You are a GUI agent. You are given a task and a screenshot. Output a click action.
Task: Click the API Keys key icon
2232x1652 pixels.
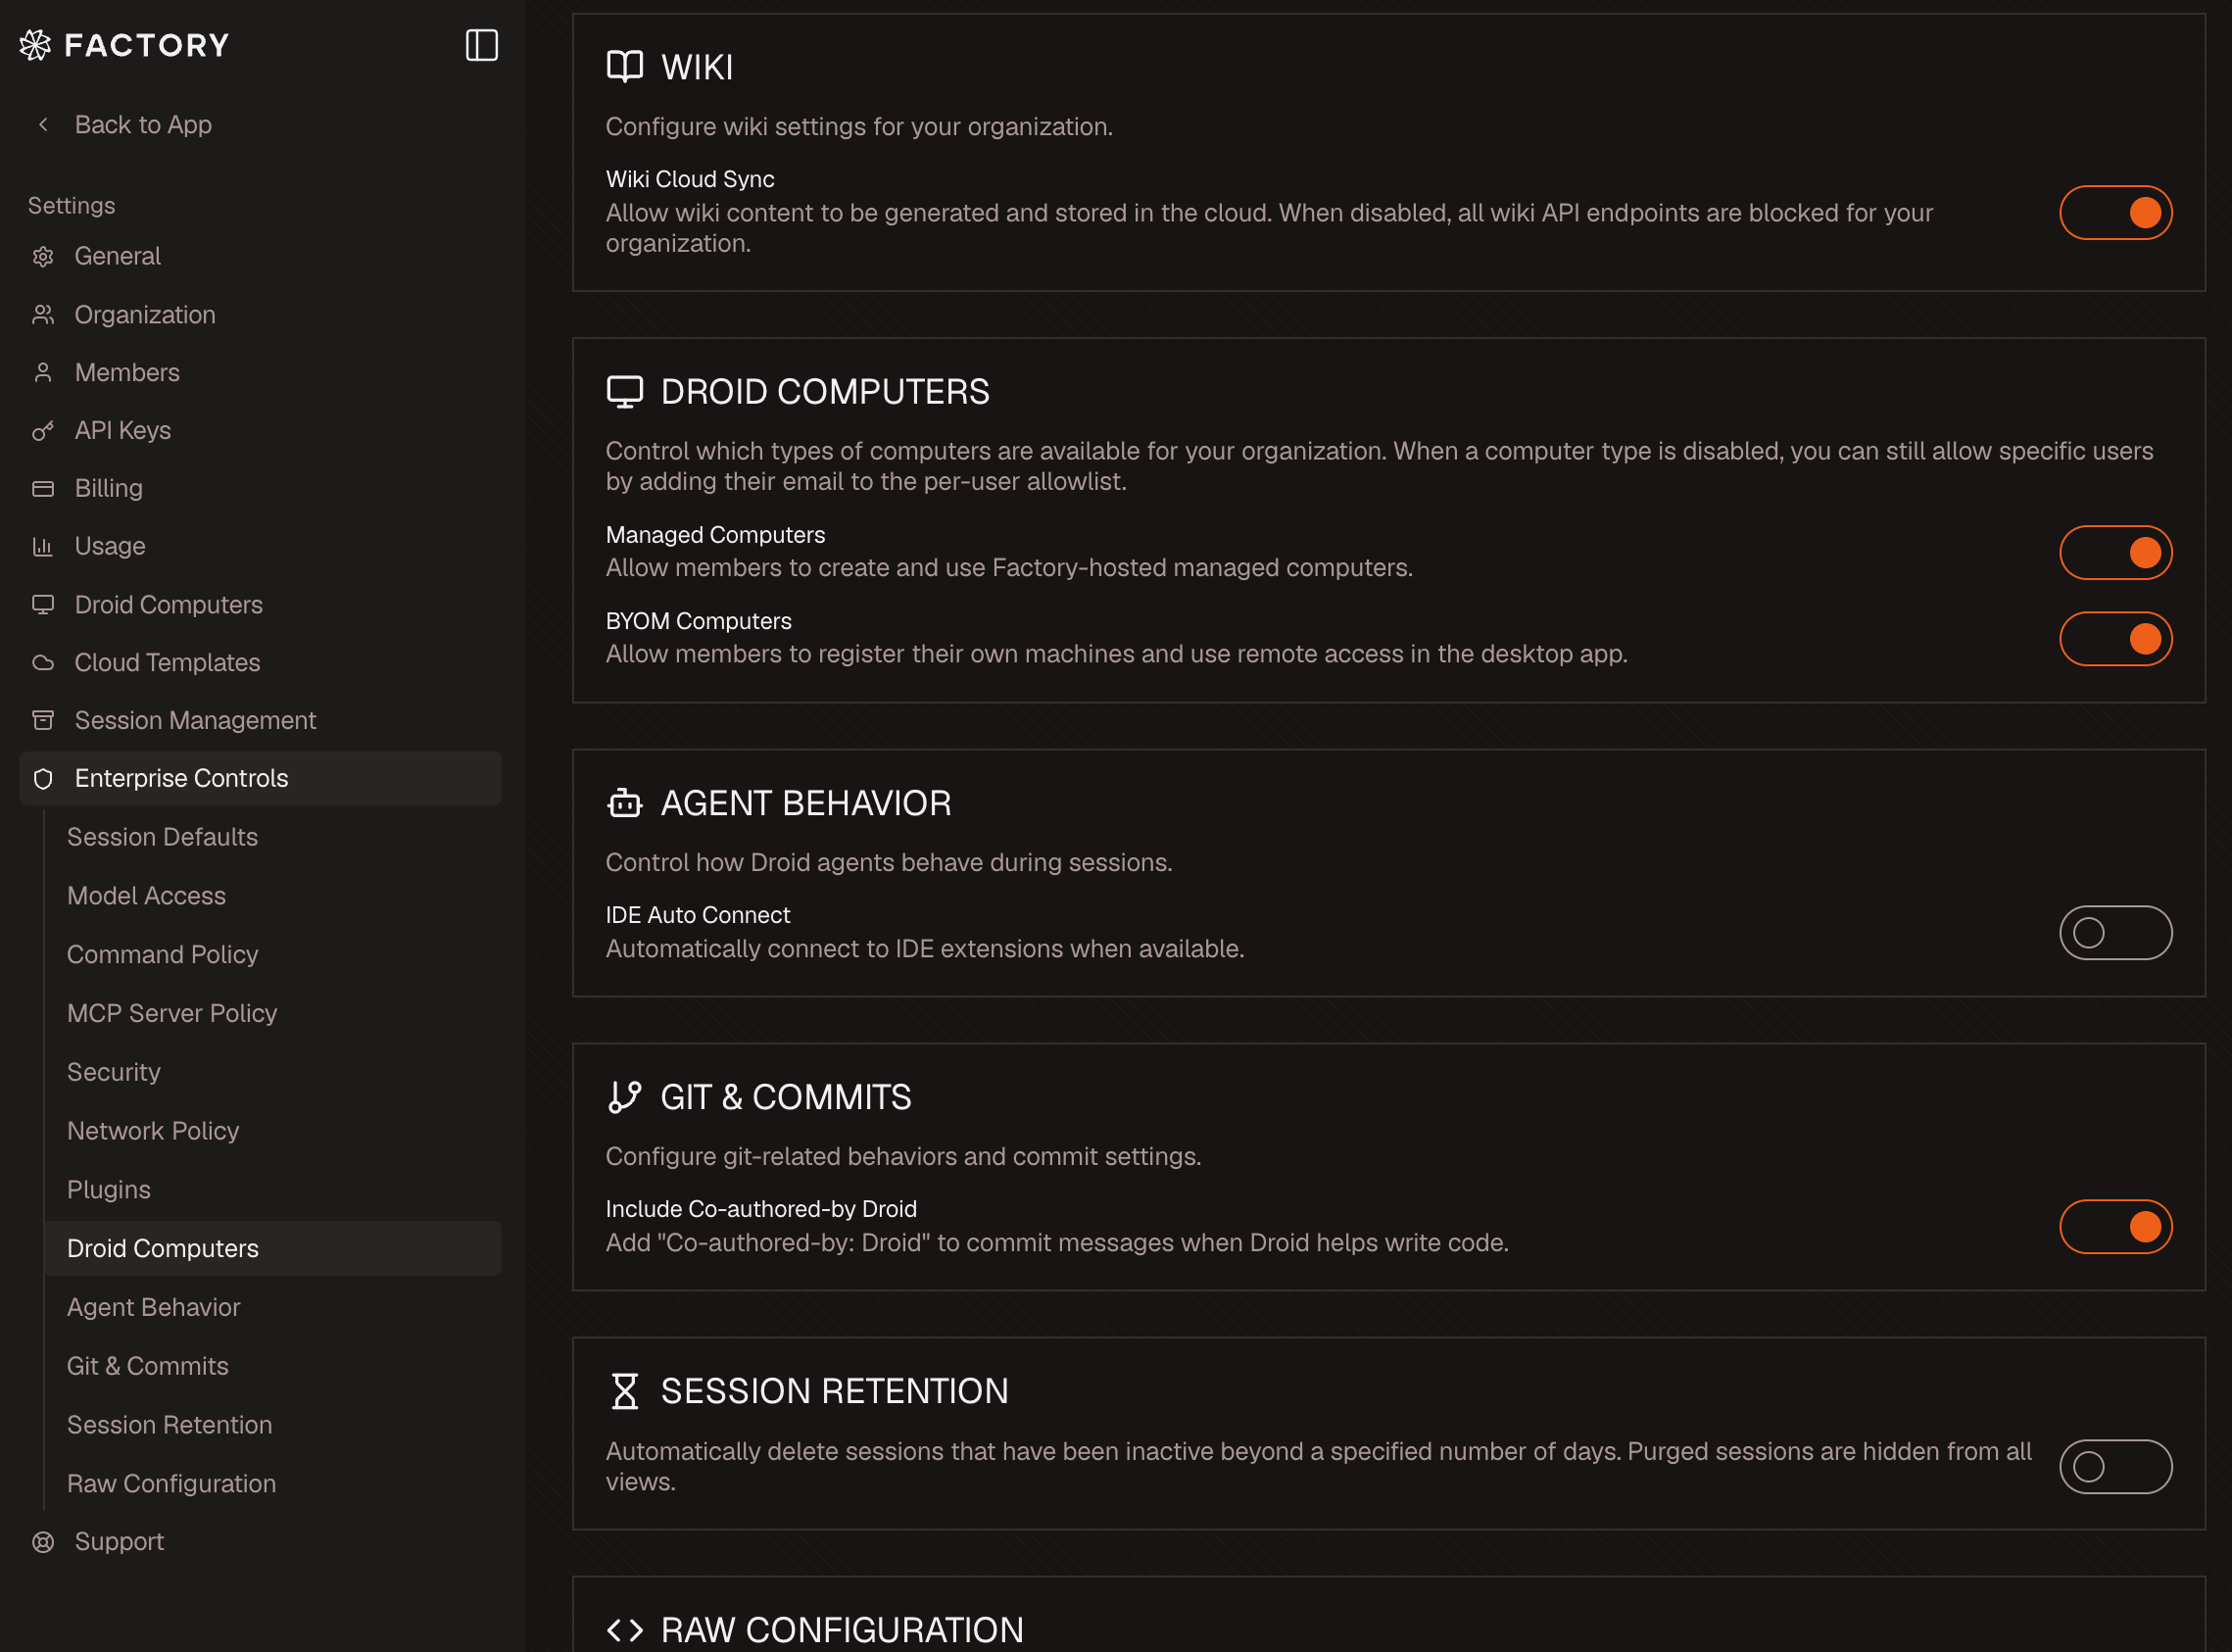coord(43,431)
